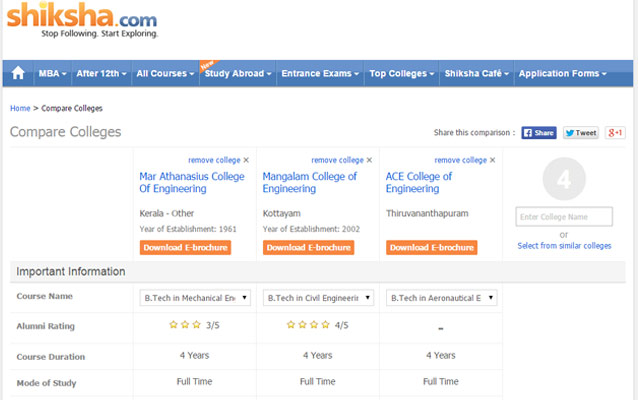The image size is (638, 400).
Task: Open B.Tech in Civil Engineering course dropdown
Action: 318,298
